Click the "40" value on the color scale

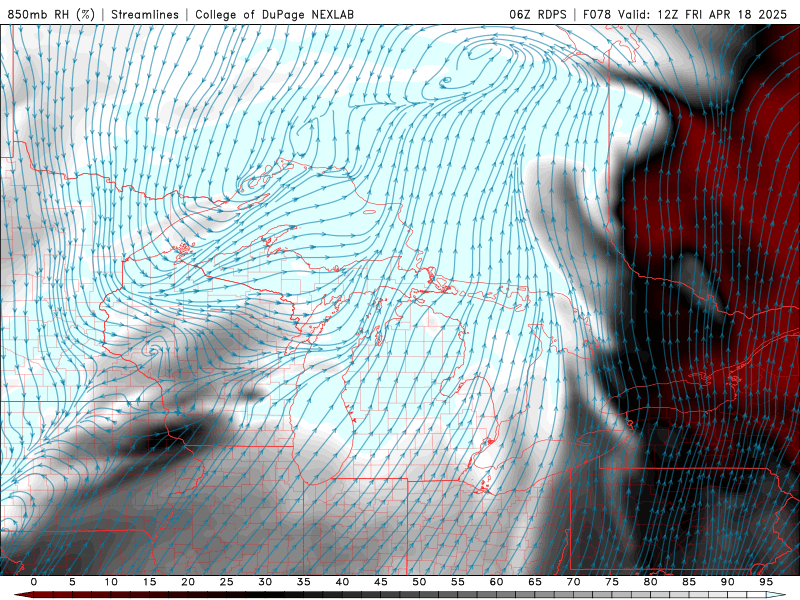342,582
